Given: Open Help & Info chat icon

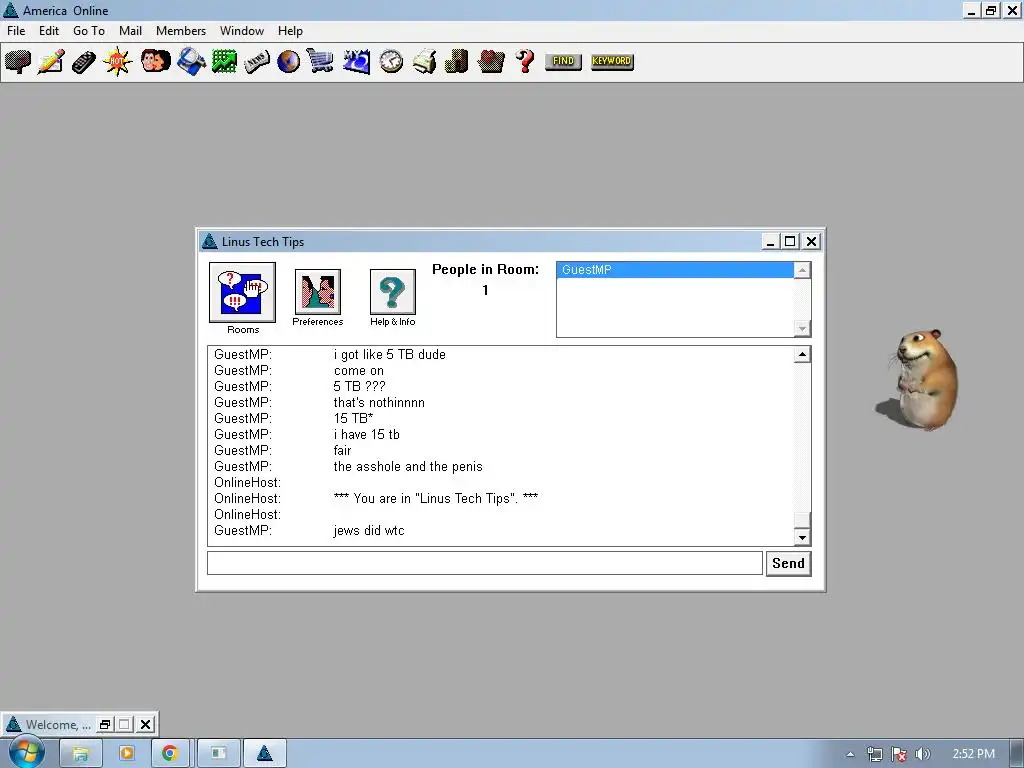Looking at the screenshot, I should (392, 292).
